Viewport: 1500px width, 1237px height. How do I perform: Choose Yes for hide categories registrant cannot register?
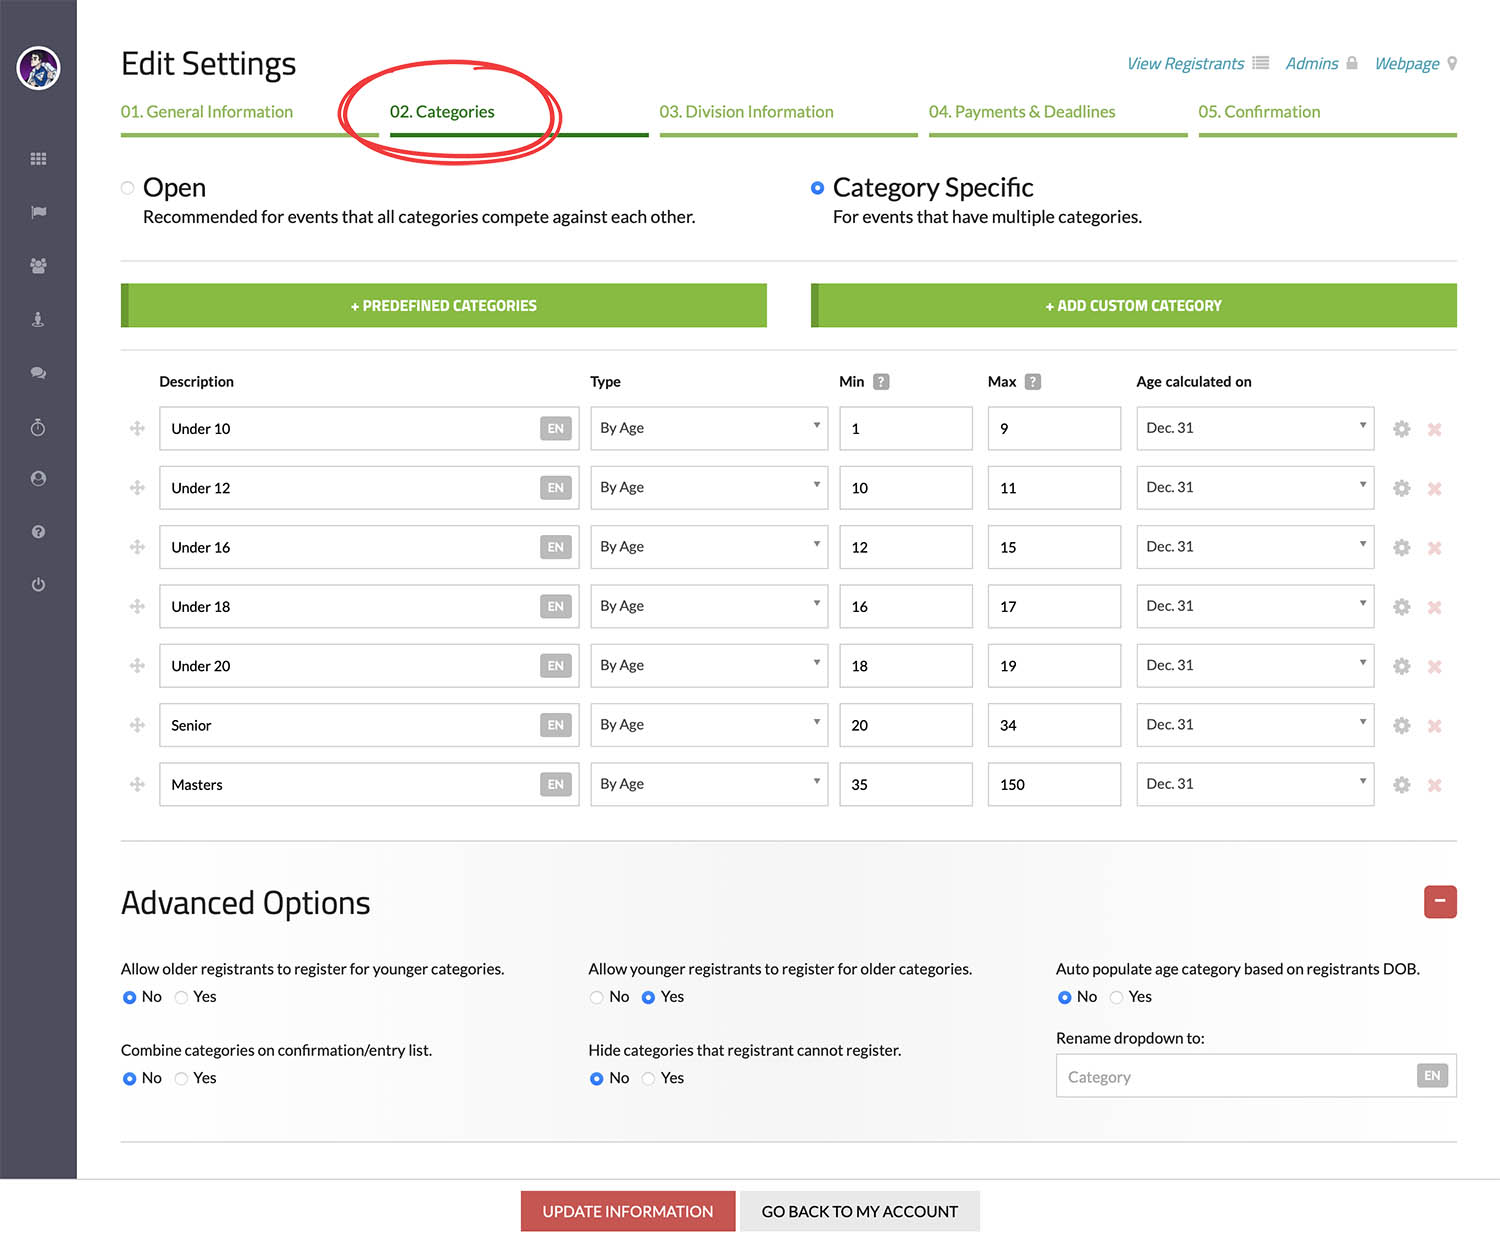[649, 1078]
